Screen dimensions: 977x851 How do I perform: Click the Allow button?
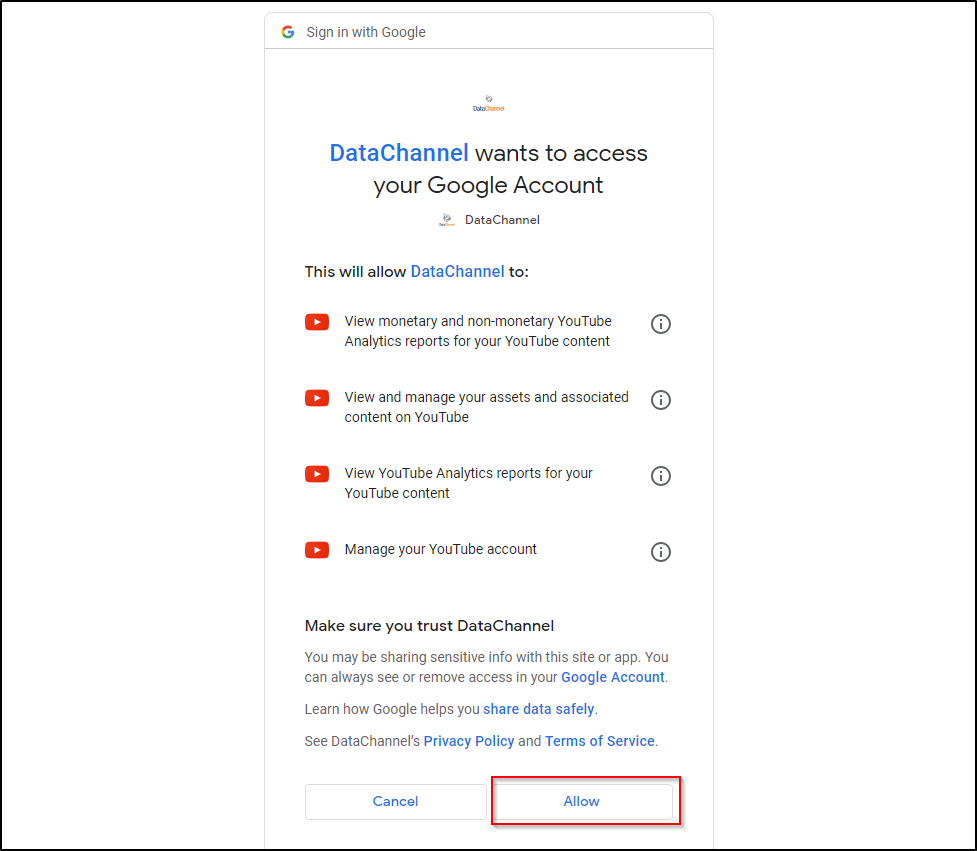[x=582, y=801]
